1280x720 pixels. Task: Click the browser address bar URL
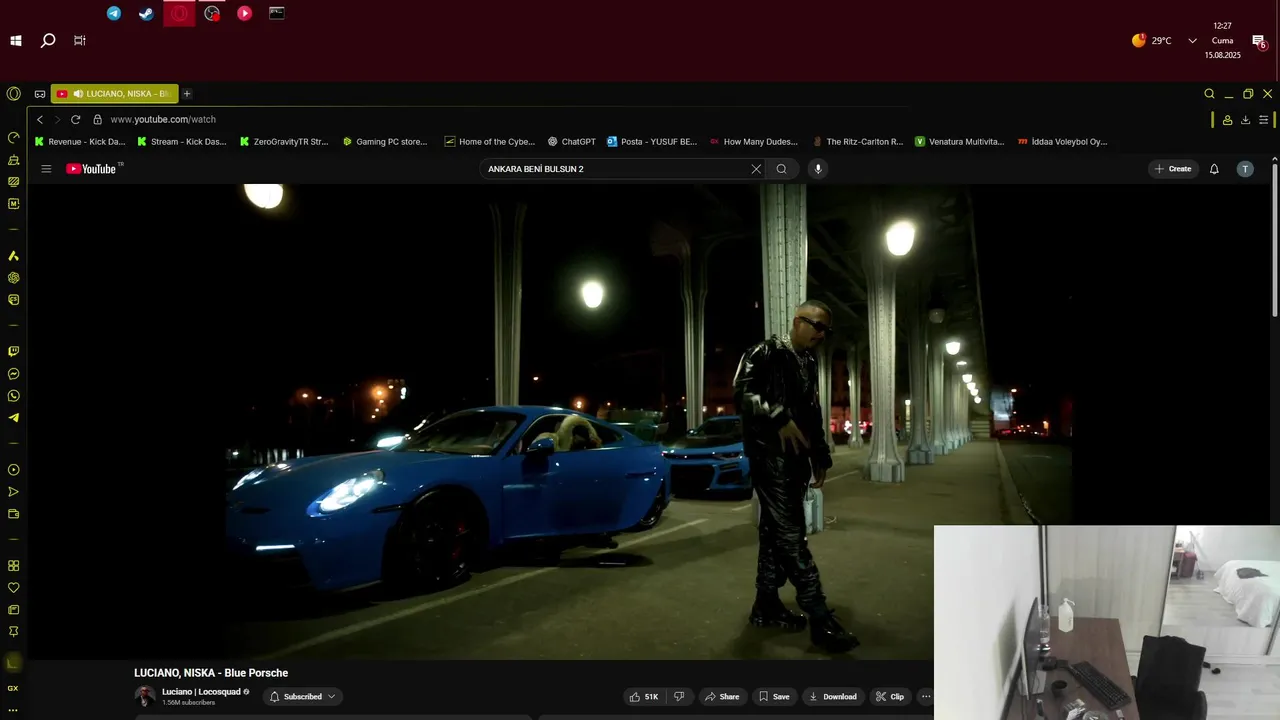[x=163, y=119]
